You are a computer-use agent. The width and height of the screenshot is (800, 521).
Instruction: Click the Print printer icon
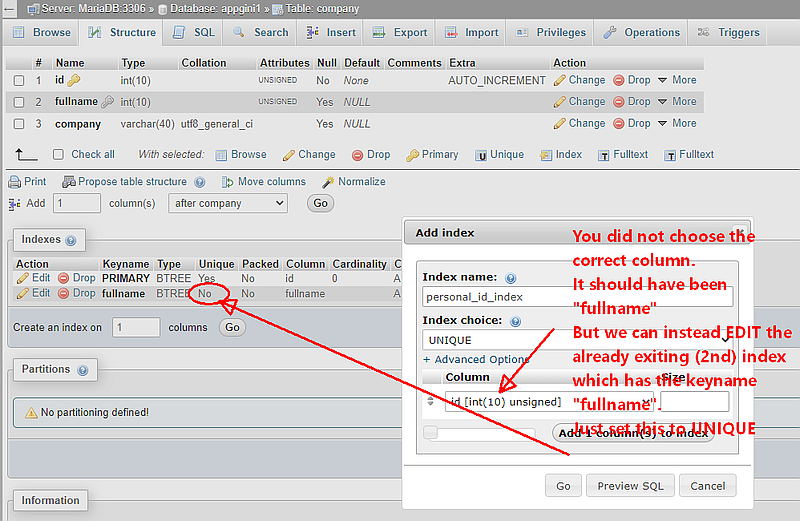click(x=15, y=182)
